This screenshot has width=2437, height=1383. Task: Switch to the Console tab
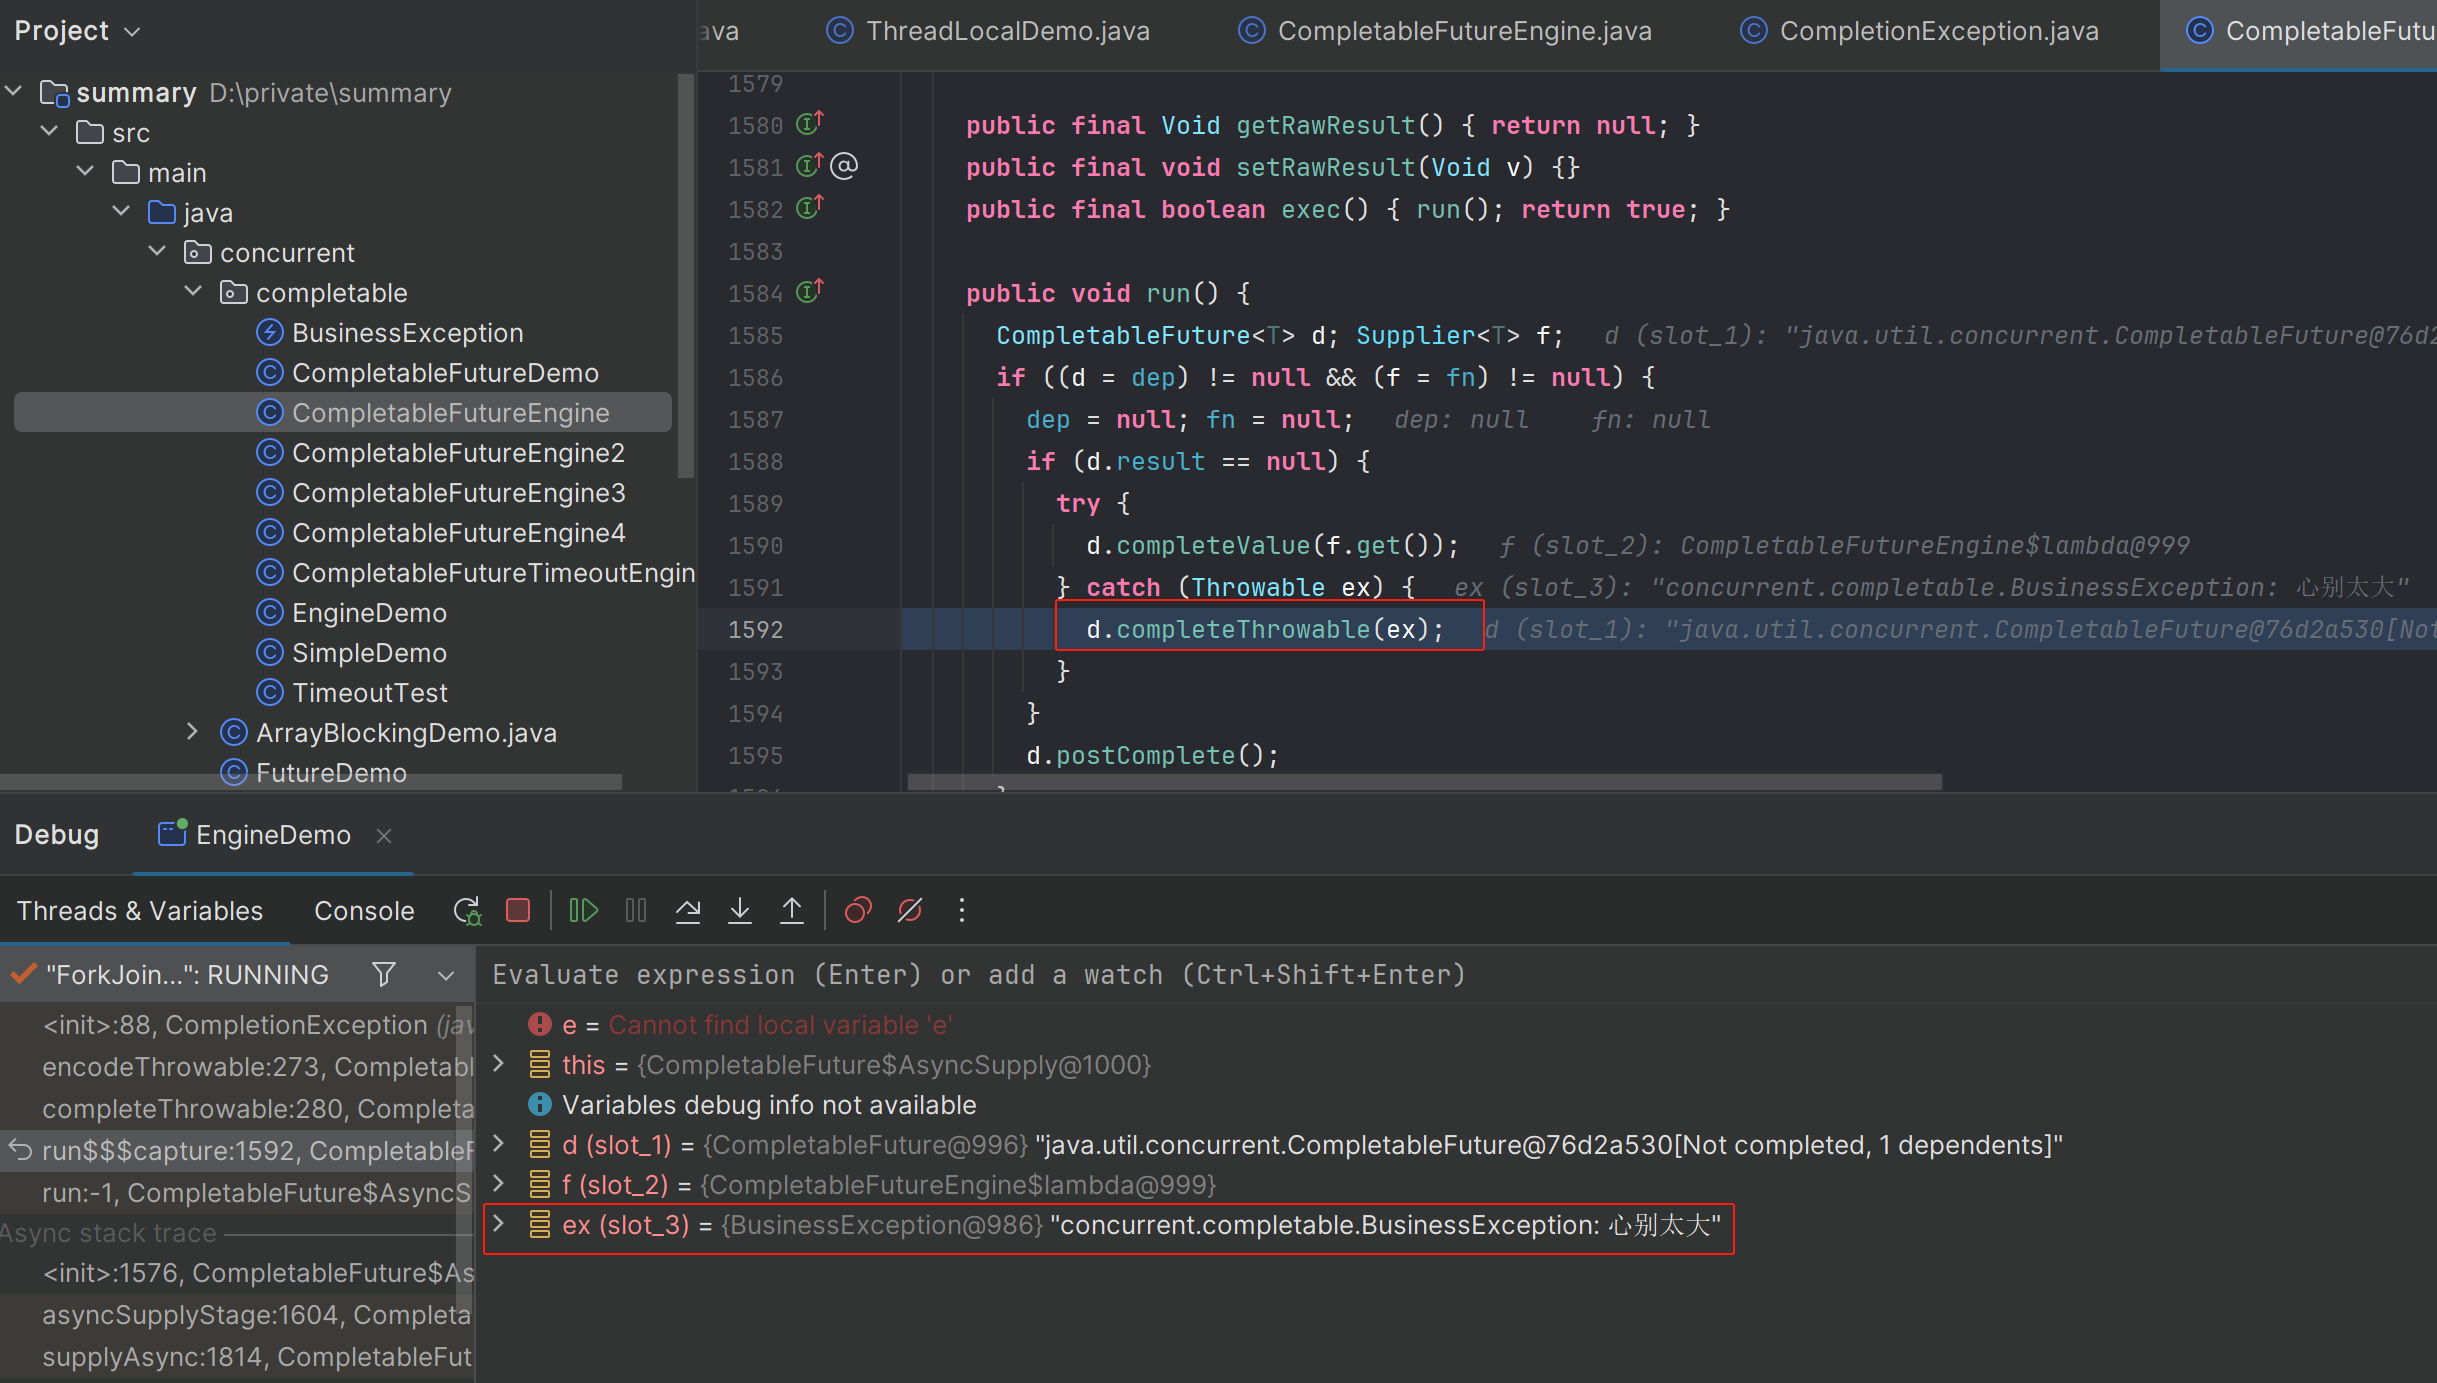(364, 911)
